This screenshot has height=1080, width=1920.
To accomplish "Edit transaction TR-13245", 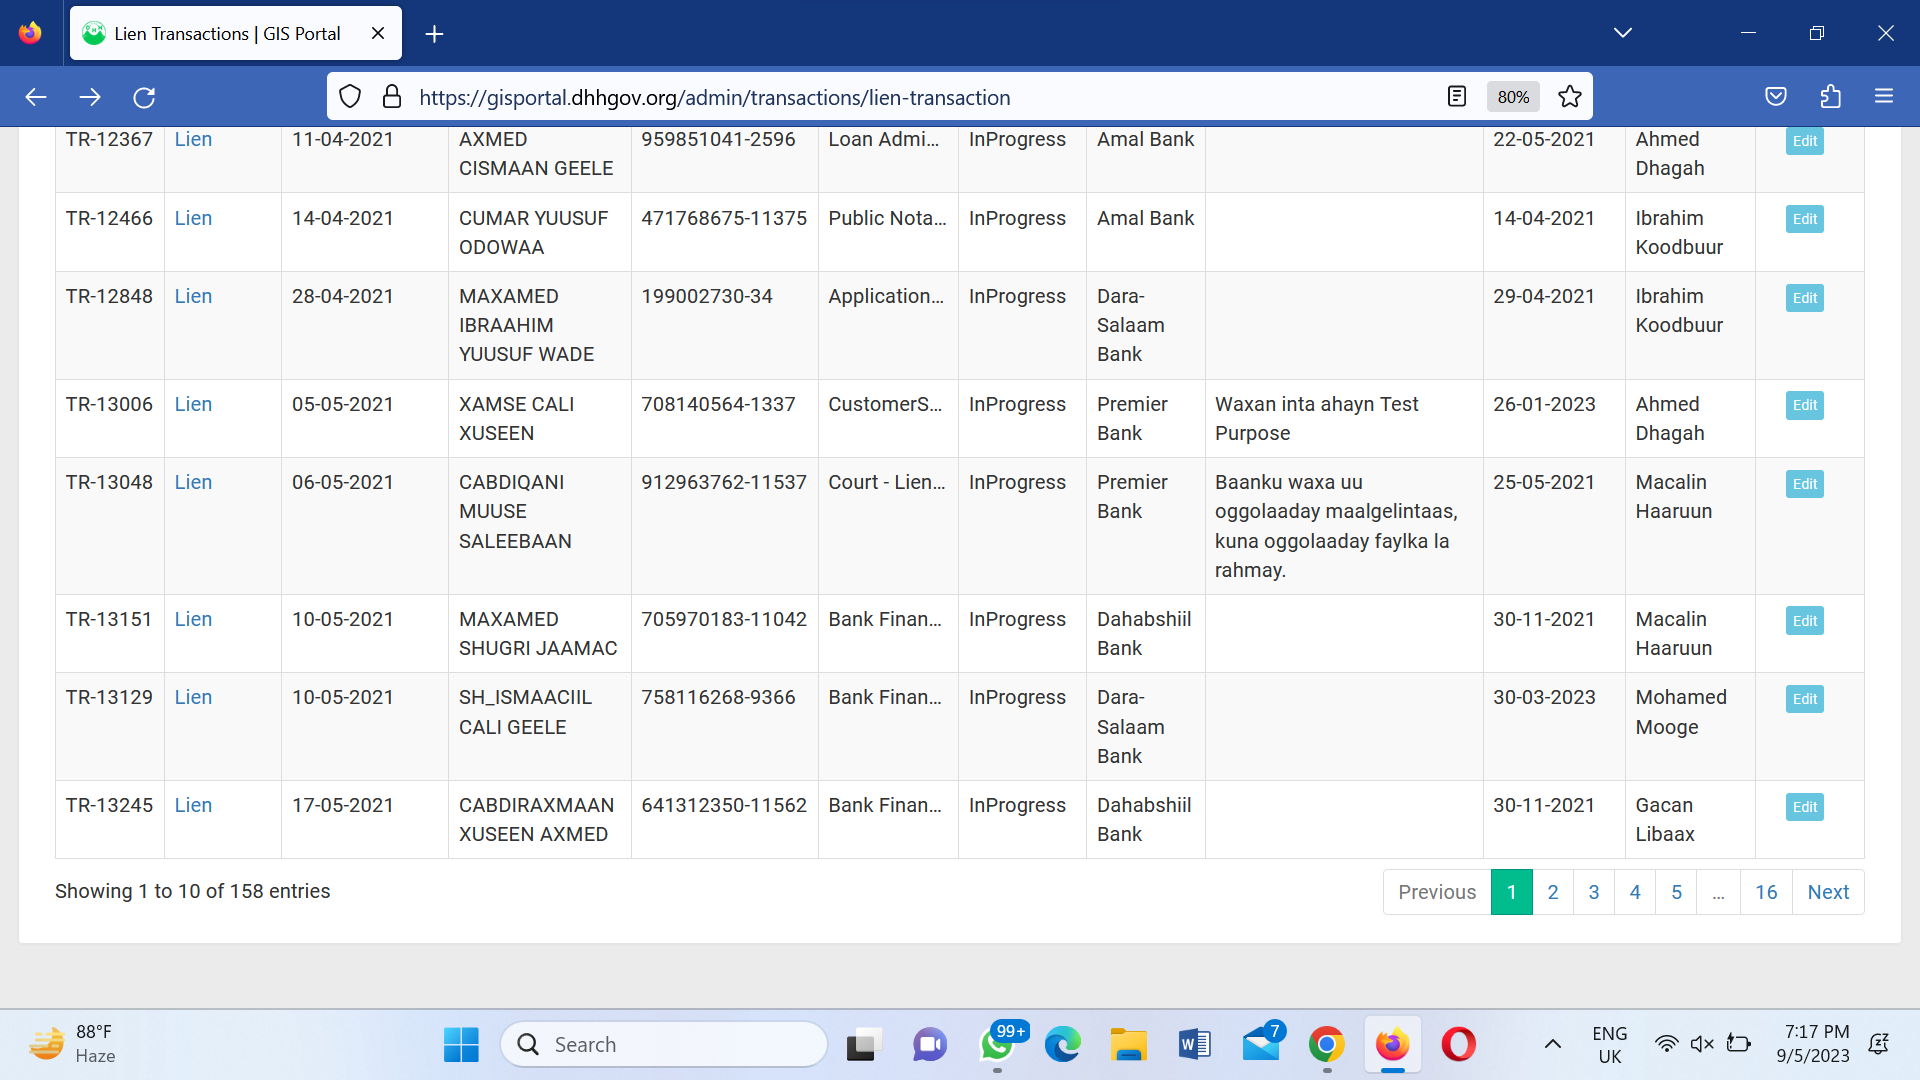I will [1804, 807].
